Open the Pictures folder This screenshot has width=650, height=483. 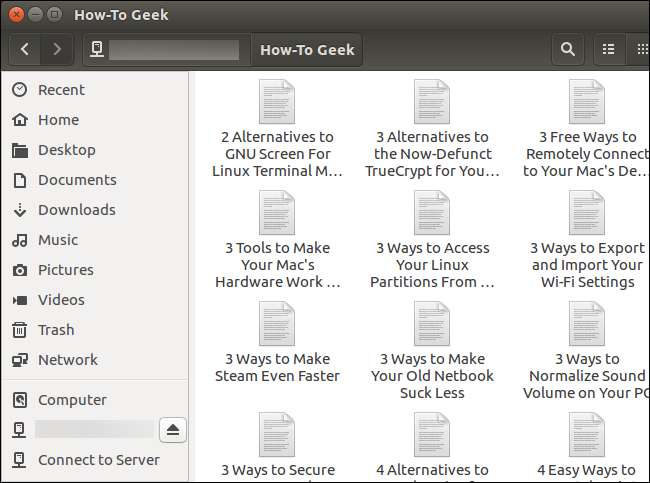[x=65, y=270]
